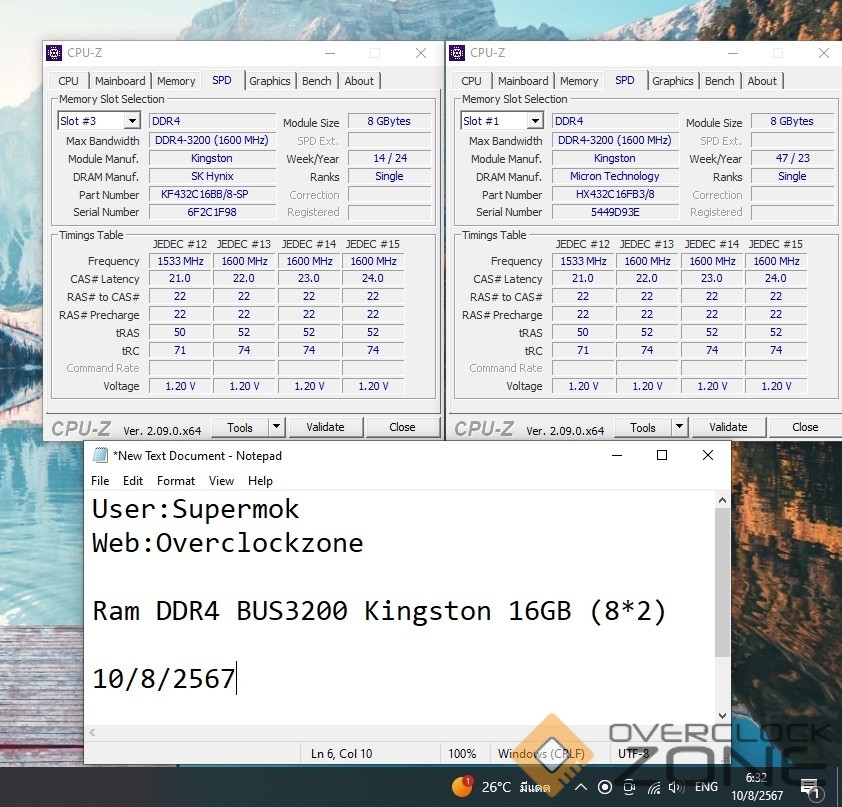
Task: Click the Close button in the Slot #3 CPU-Z window
Action: 402,427
